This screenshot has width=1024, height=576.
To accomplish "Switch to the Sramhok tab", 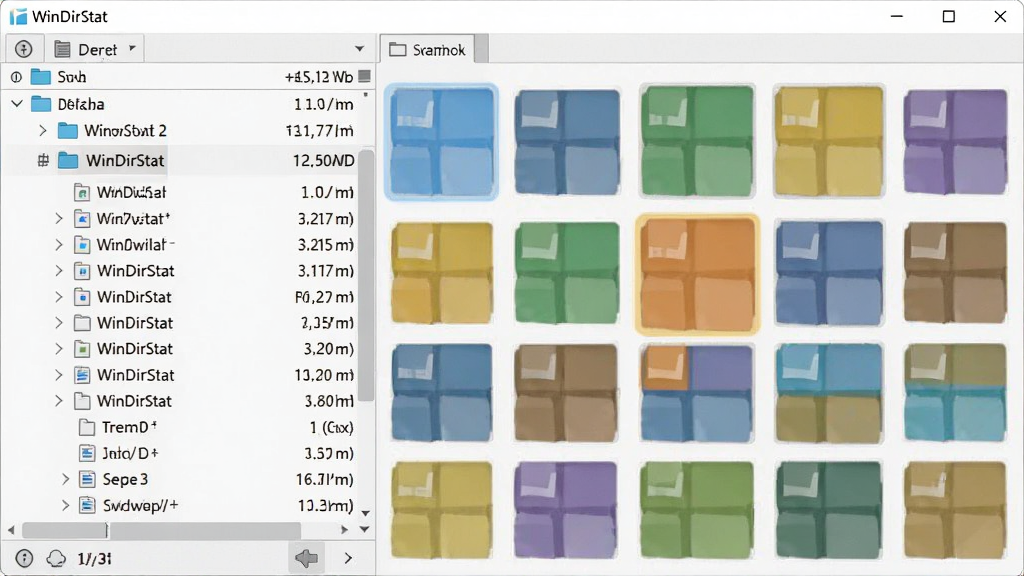I will (x=428, y=50).
